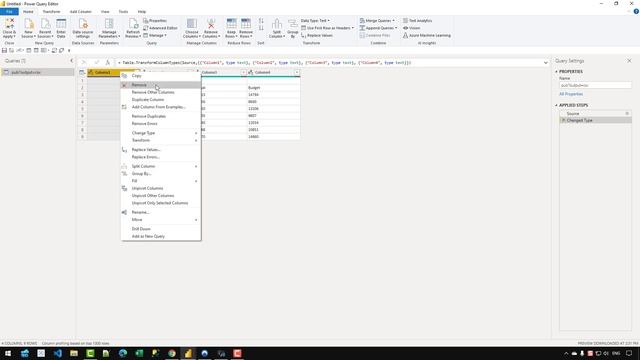Open the New Source button
Image resolution: width=640 pixels, height=360 pixels.
click(x=28, y=28)
